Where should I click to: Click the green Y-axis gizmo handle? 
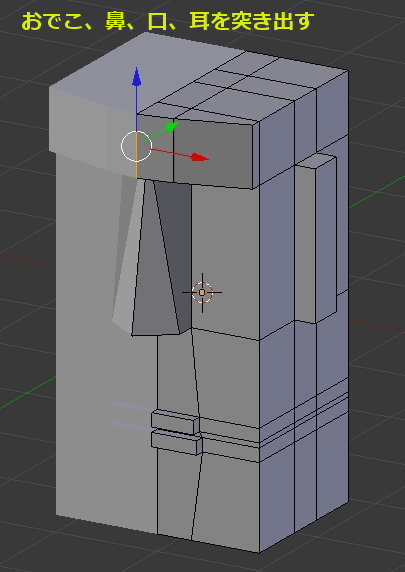pyautogui.click(x=171, y=127)
